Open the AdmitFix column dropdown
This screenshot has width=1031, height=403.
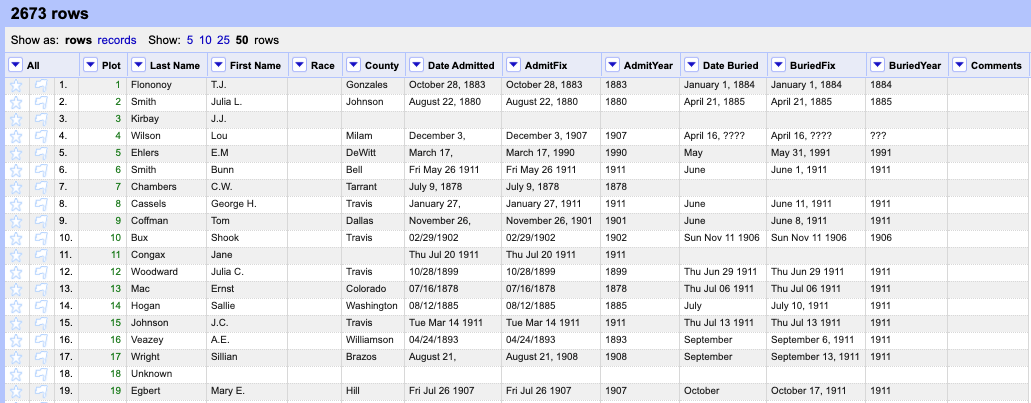514,65
